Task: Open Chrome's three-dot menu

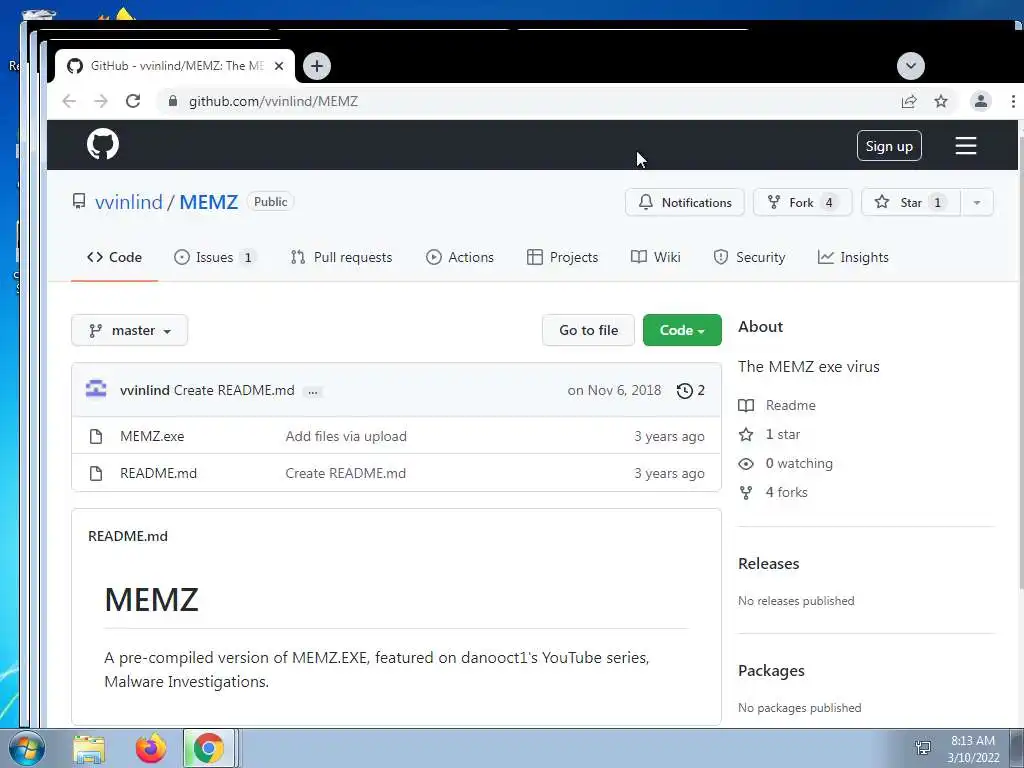Action: 1013,101
